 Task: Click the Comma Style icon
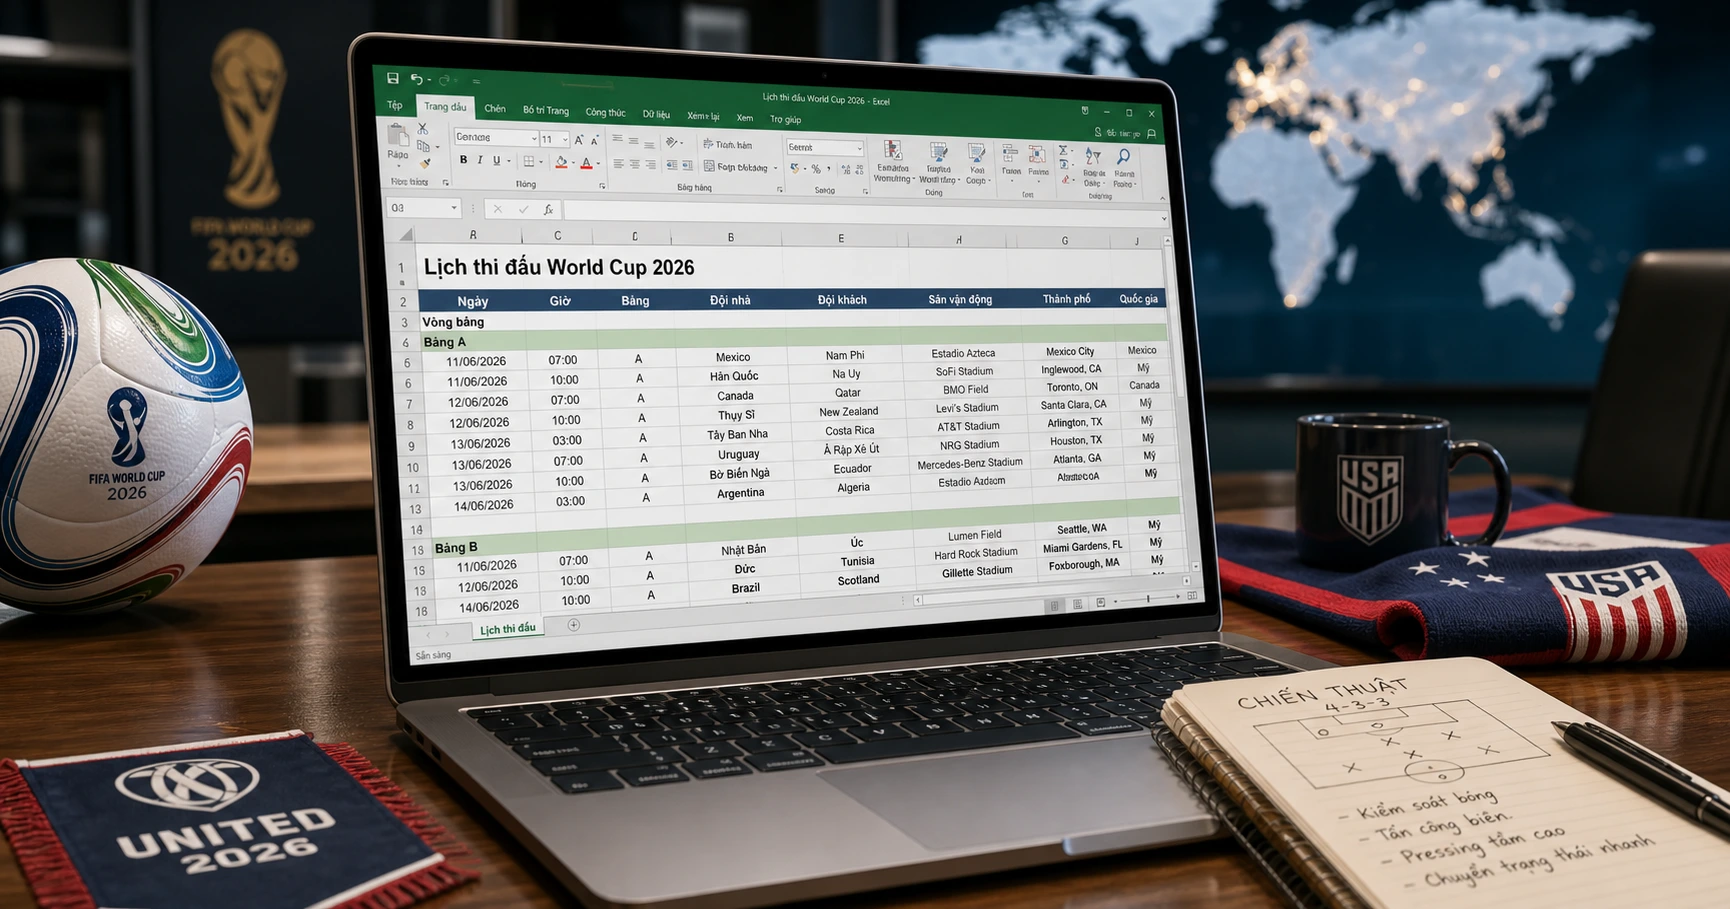coord(829,169)
